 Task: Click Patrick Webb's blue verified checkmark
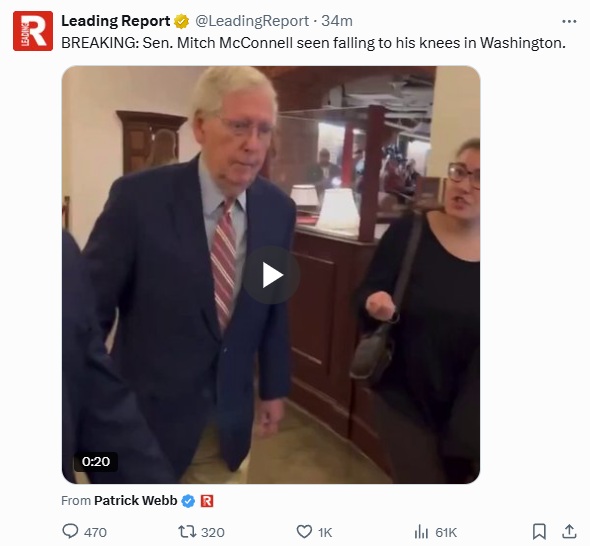point(188,501)
